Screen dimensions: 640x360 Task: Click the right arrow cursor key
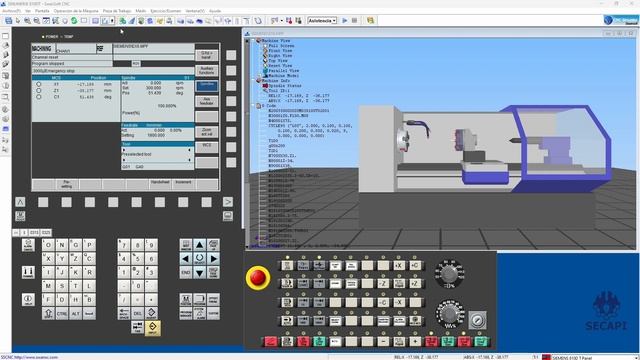tap(213, 259)
